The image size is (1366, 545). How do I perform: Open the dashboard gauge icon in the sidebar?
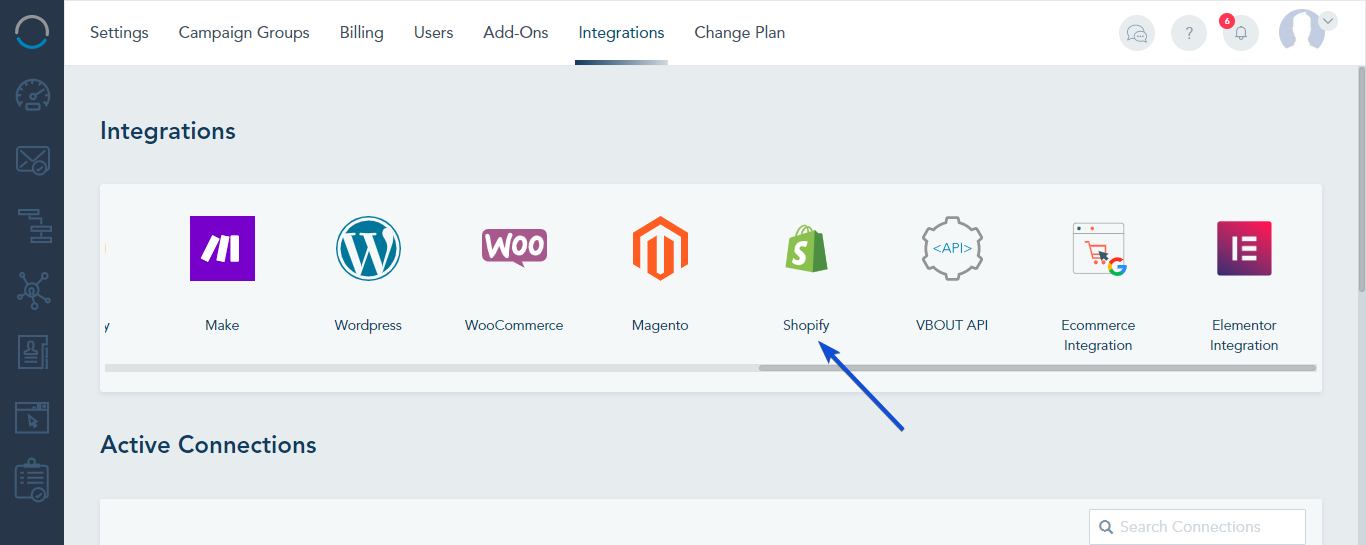32,95
